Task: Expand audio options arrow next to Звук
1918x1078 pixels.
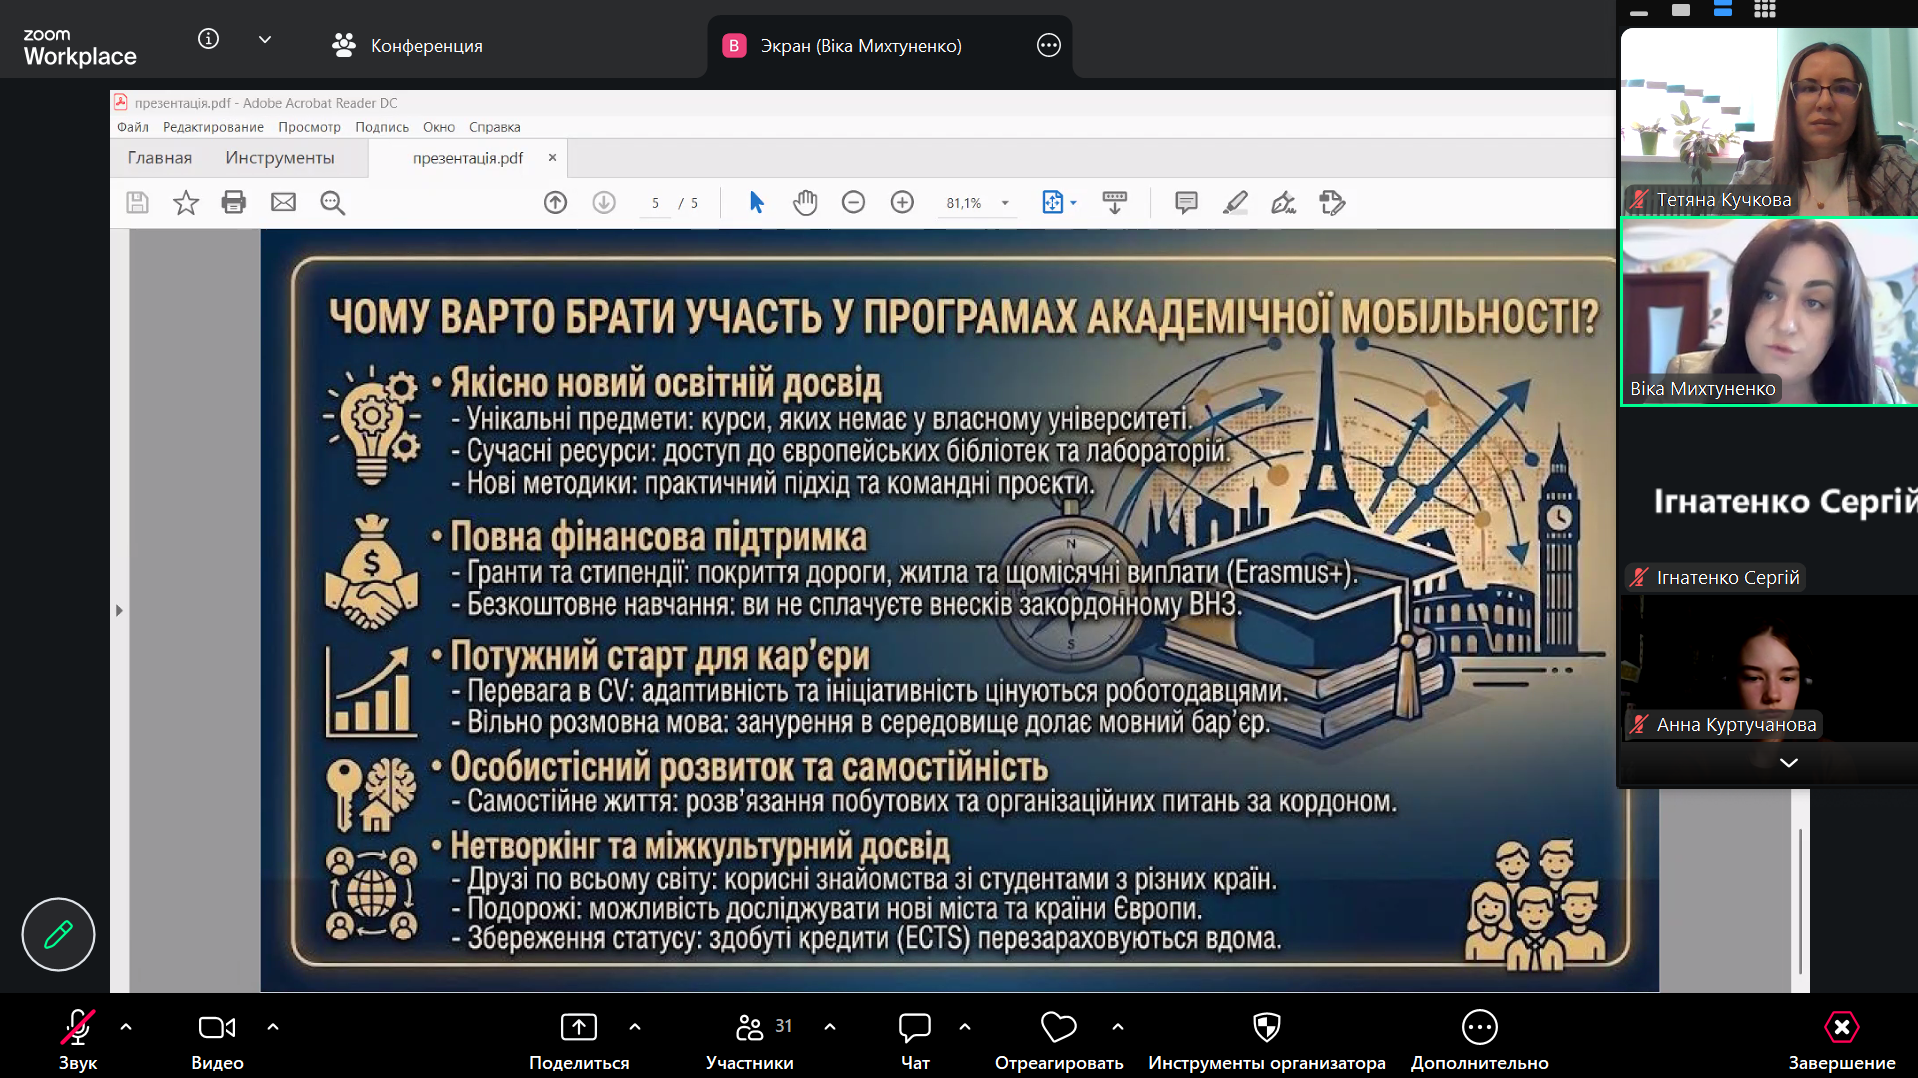Action: [x=126, y=1027]
